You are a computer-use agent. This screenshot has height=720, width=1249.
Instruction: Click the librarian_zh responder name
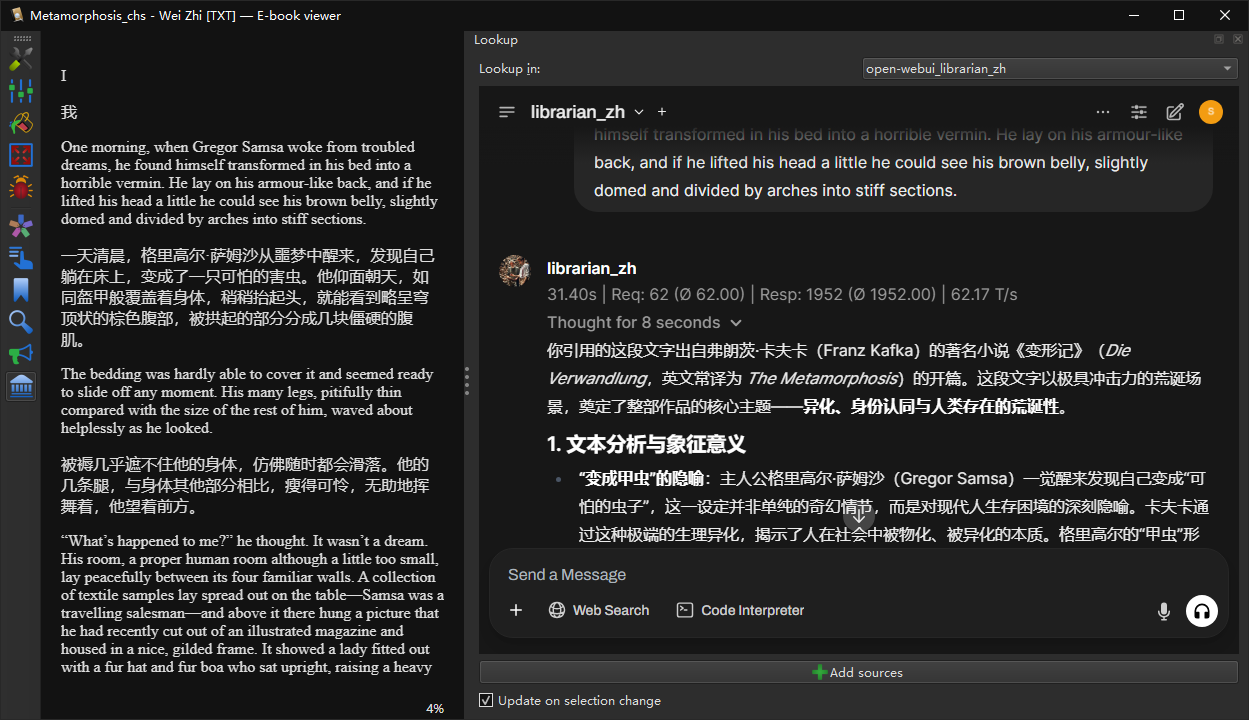point(591,268)
